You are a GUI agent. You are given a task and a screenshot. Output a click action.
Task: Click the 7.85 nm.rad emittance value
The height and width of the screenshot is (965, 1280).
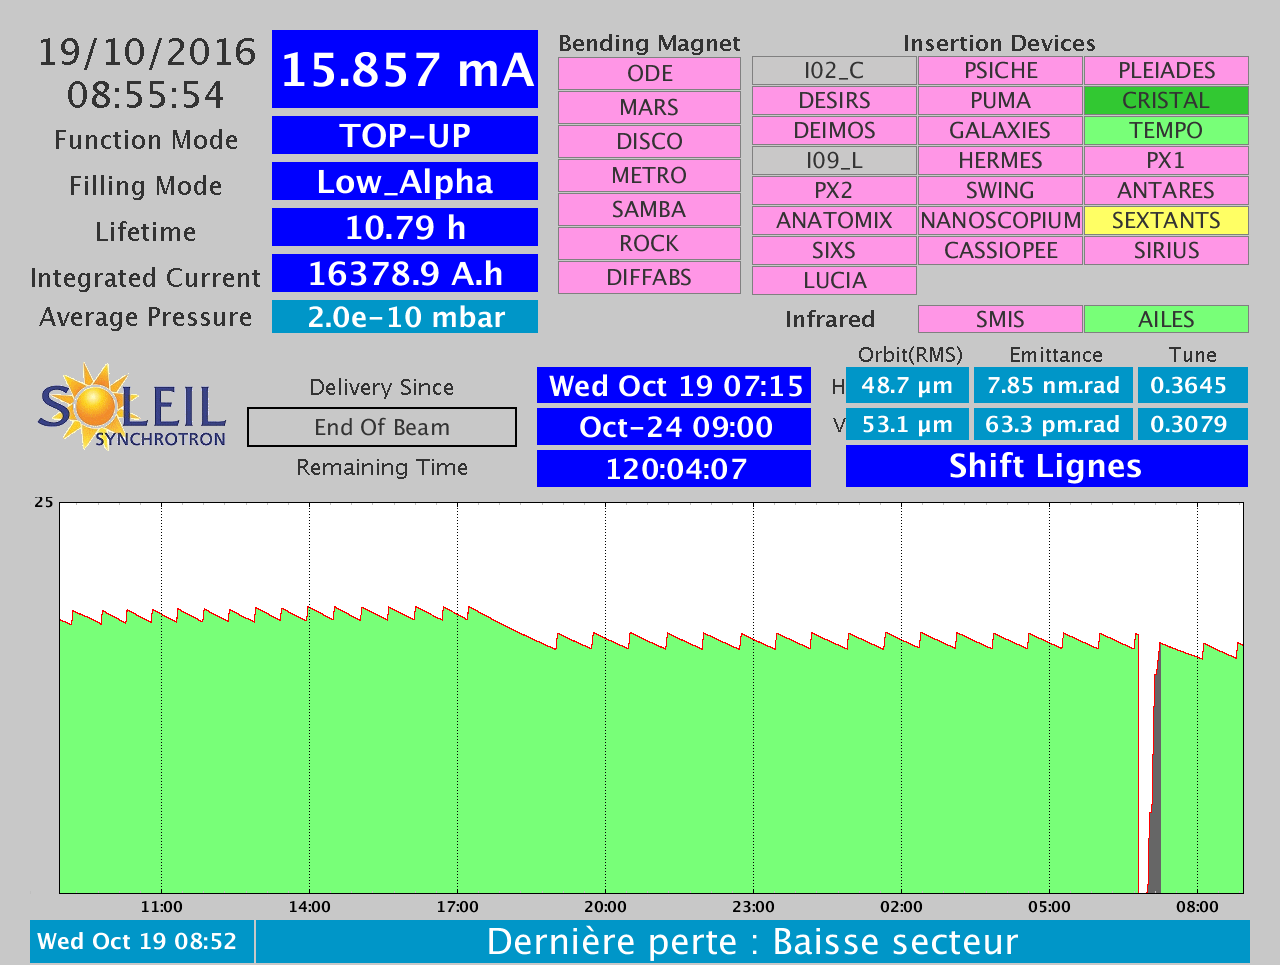tap(1053, 385)
